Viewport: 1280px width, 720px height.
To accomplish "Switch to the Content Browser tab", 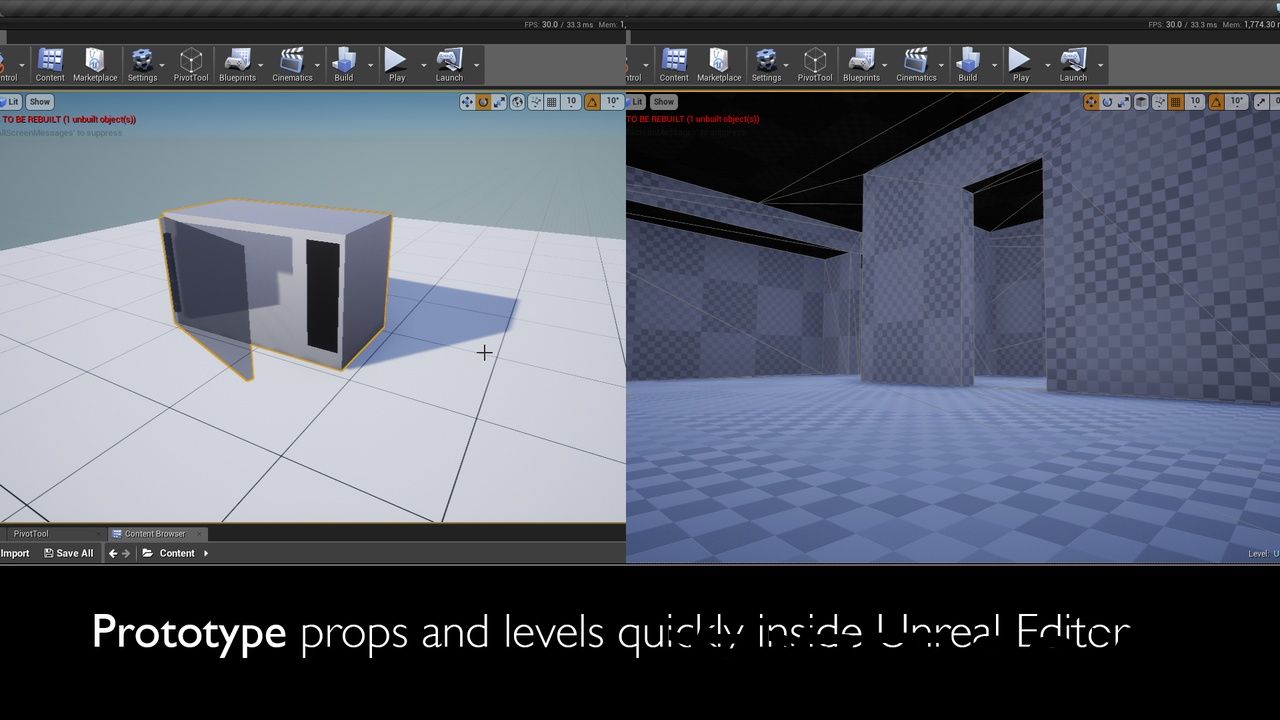I will [154, 534].
